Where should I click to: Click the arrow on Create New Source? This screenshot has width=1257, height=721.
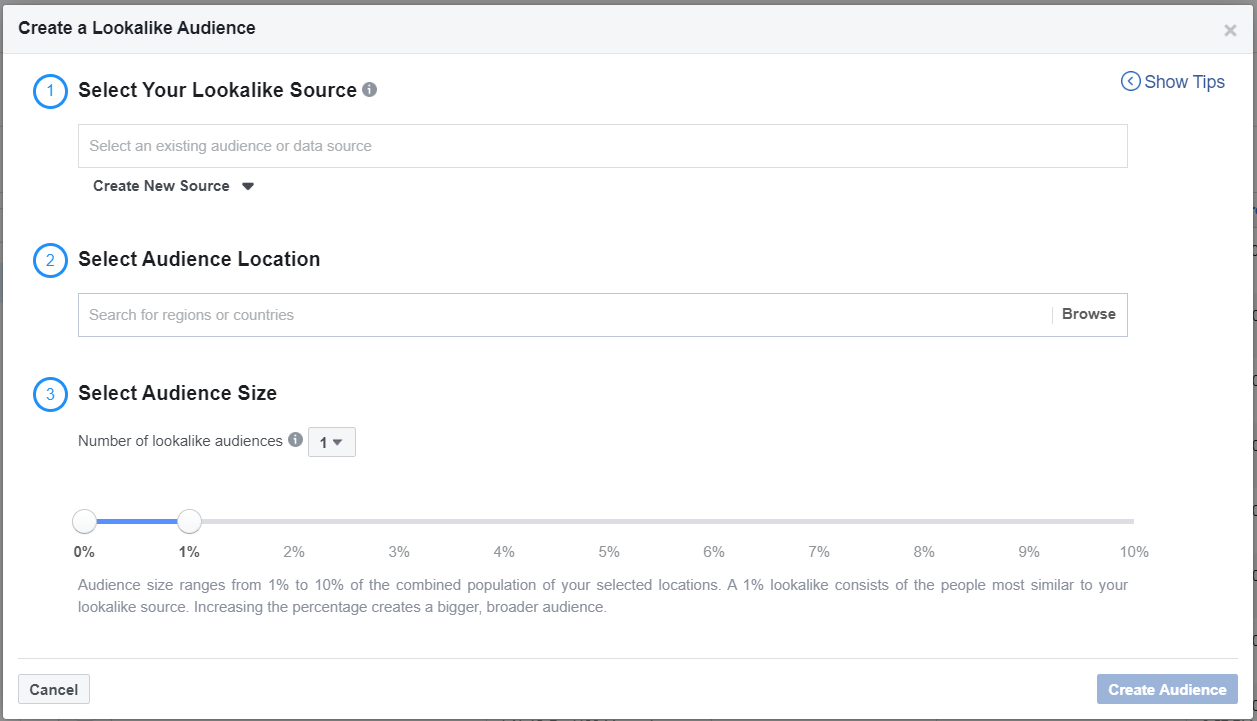coord(247,186)
